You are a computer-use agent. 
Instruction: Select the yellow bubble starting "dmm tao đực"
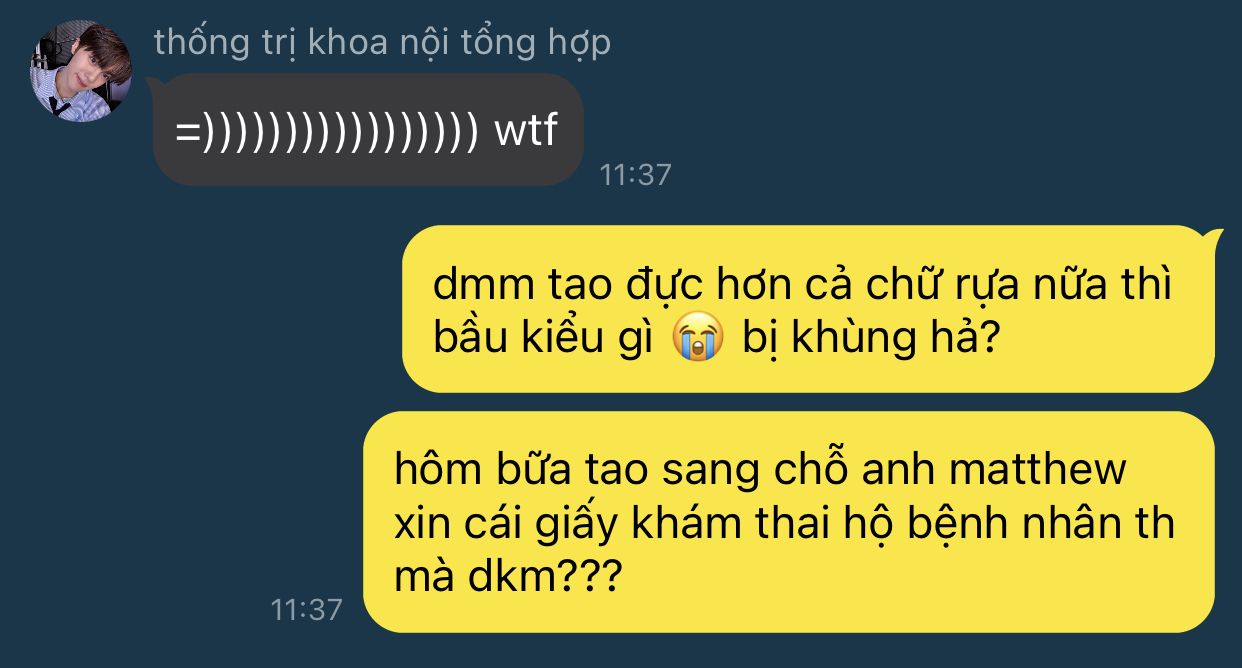[x=808, y=310]
